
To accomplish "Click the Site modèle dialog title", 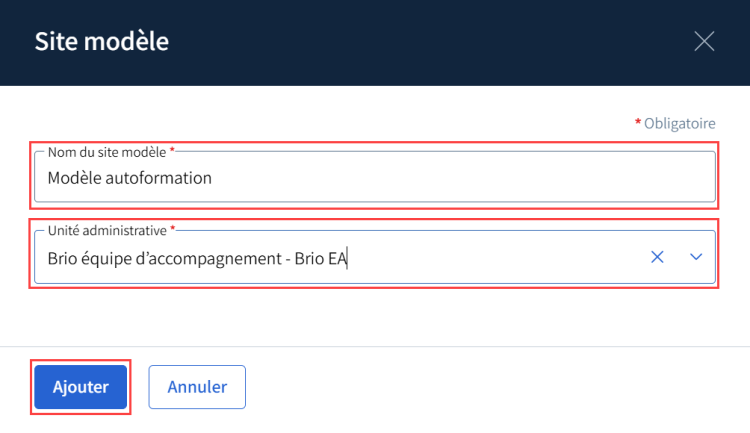I will 101,41.
